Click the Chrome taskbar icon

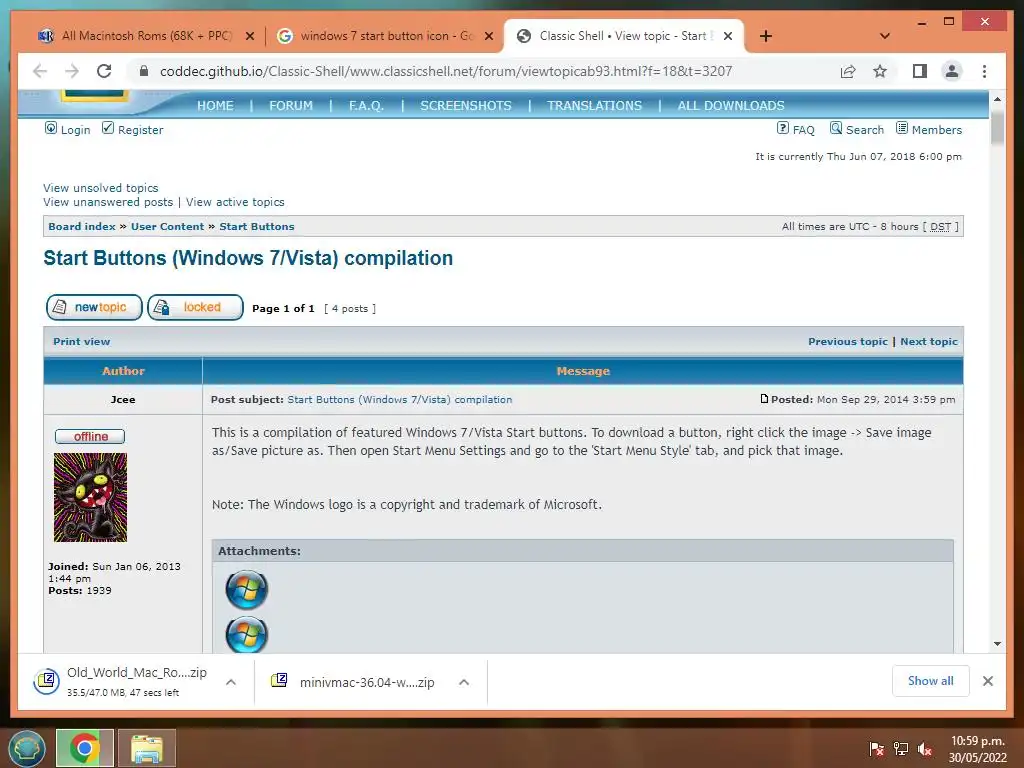(x=84, y=748)
